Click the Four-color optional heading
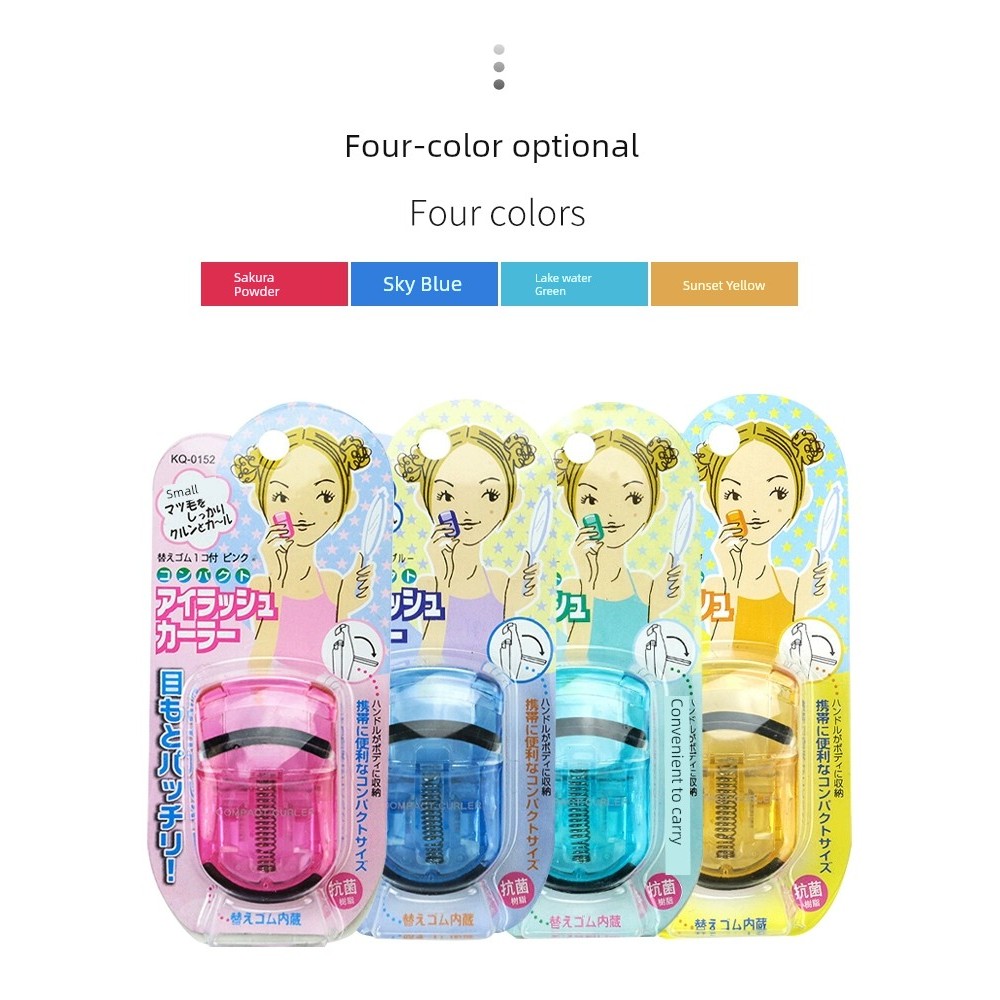Screen dimensions: 1000x1000 [492, 146]
